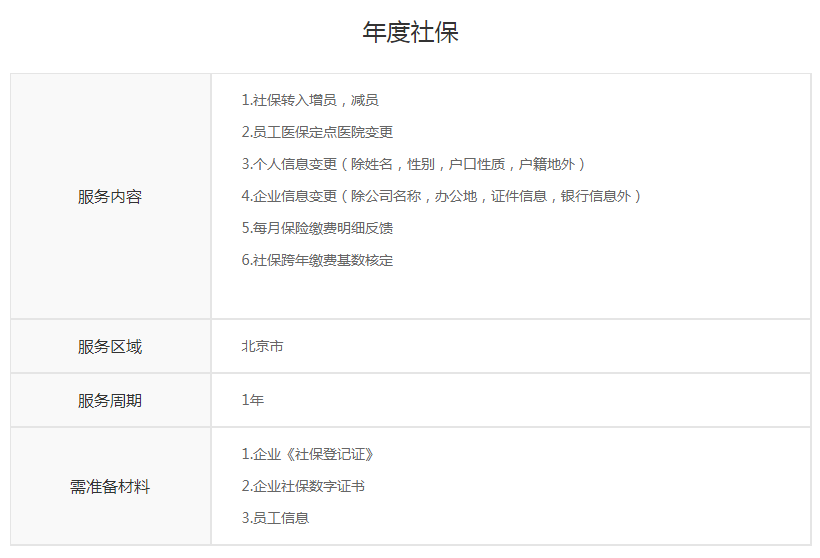
Task: Select the line 3.员工信息
Action: pos(275,518)
